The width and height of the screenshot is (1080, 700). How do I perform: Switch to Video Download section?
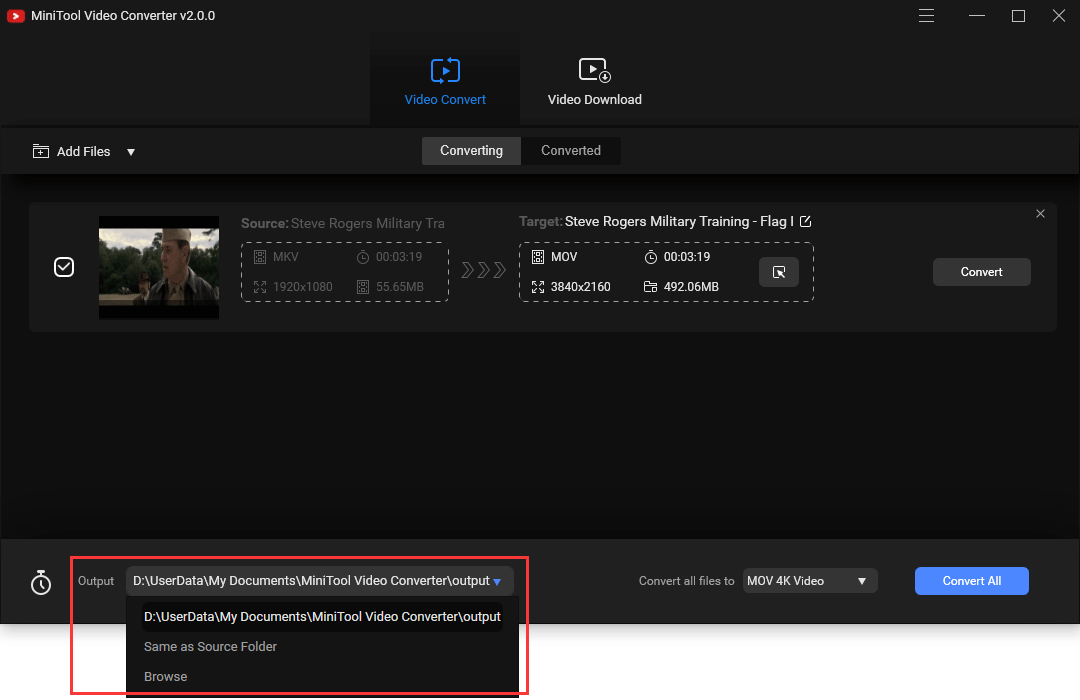coord(594,81)
